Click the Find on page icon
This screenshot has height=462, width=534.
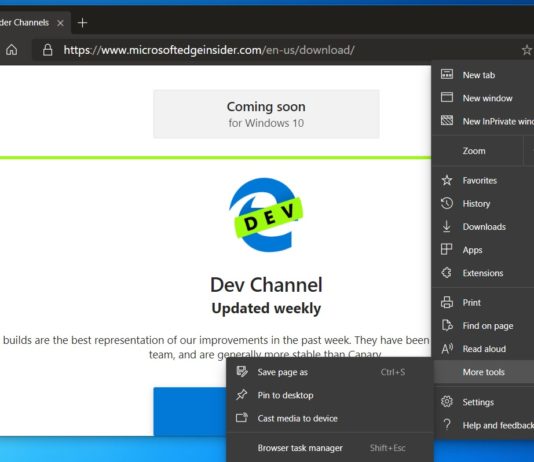tap(447, 325)
